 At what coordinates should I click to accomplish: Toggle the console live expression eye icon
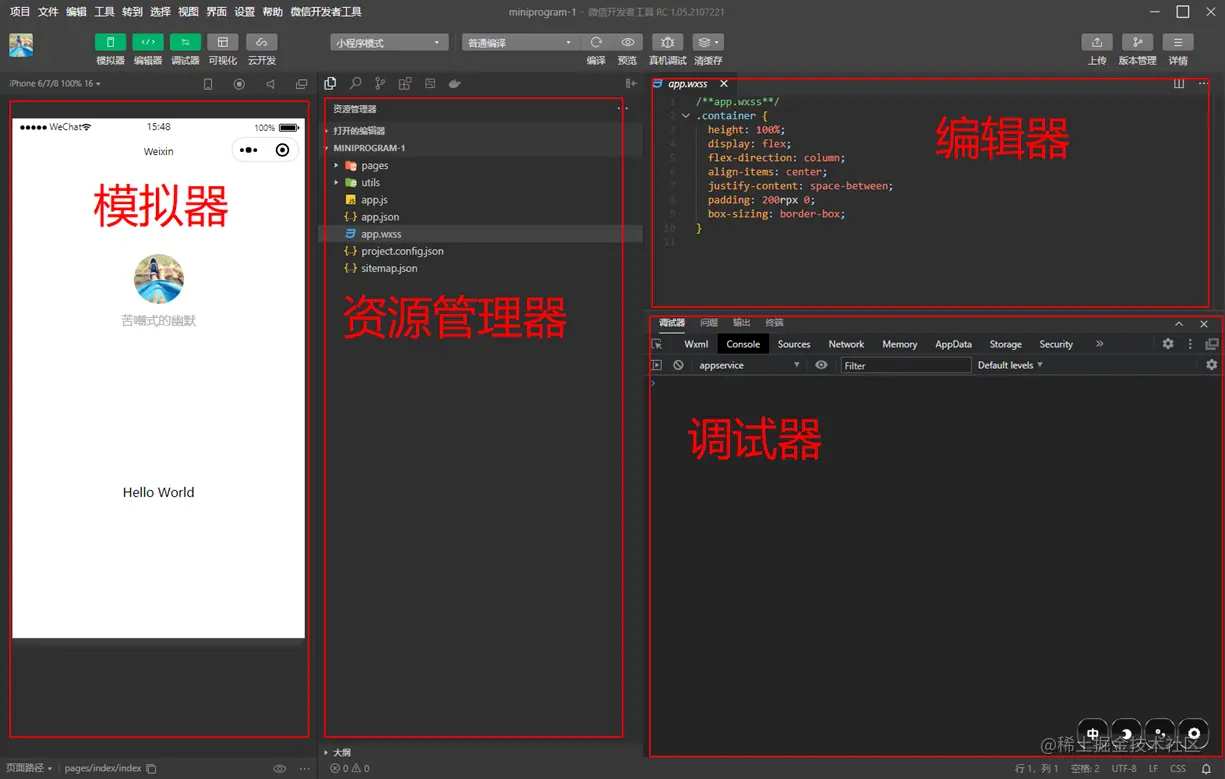(x=821, y=365)
